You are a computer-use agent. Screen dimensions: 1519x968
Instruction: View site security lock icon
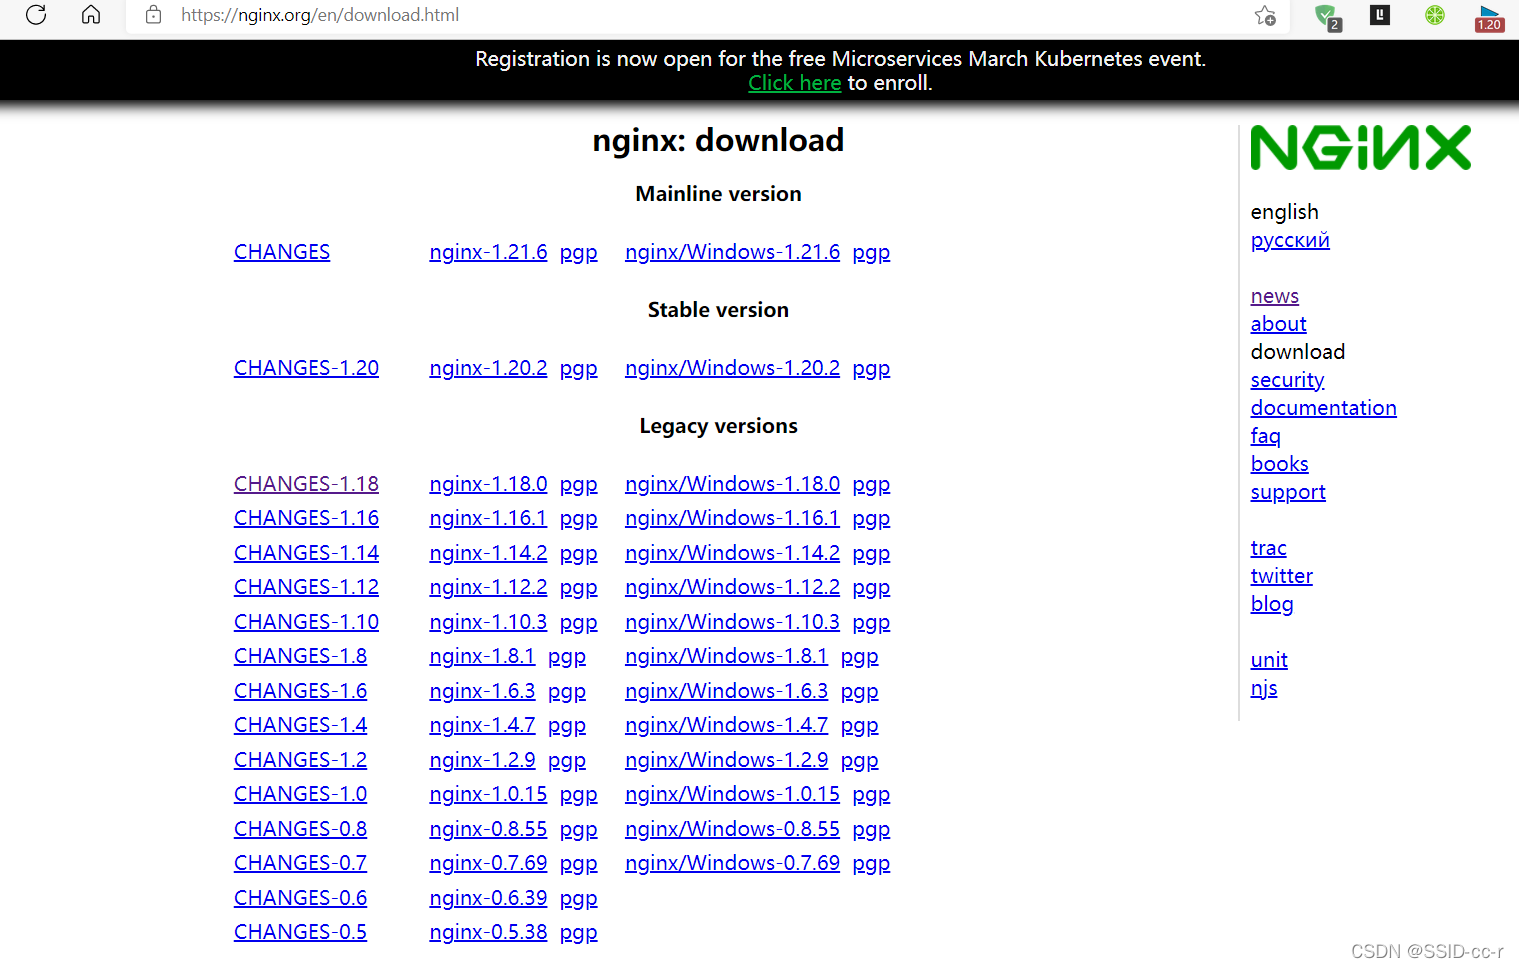click(x=153, y=15)
